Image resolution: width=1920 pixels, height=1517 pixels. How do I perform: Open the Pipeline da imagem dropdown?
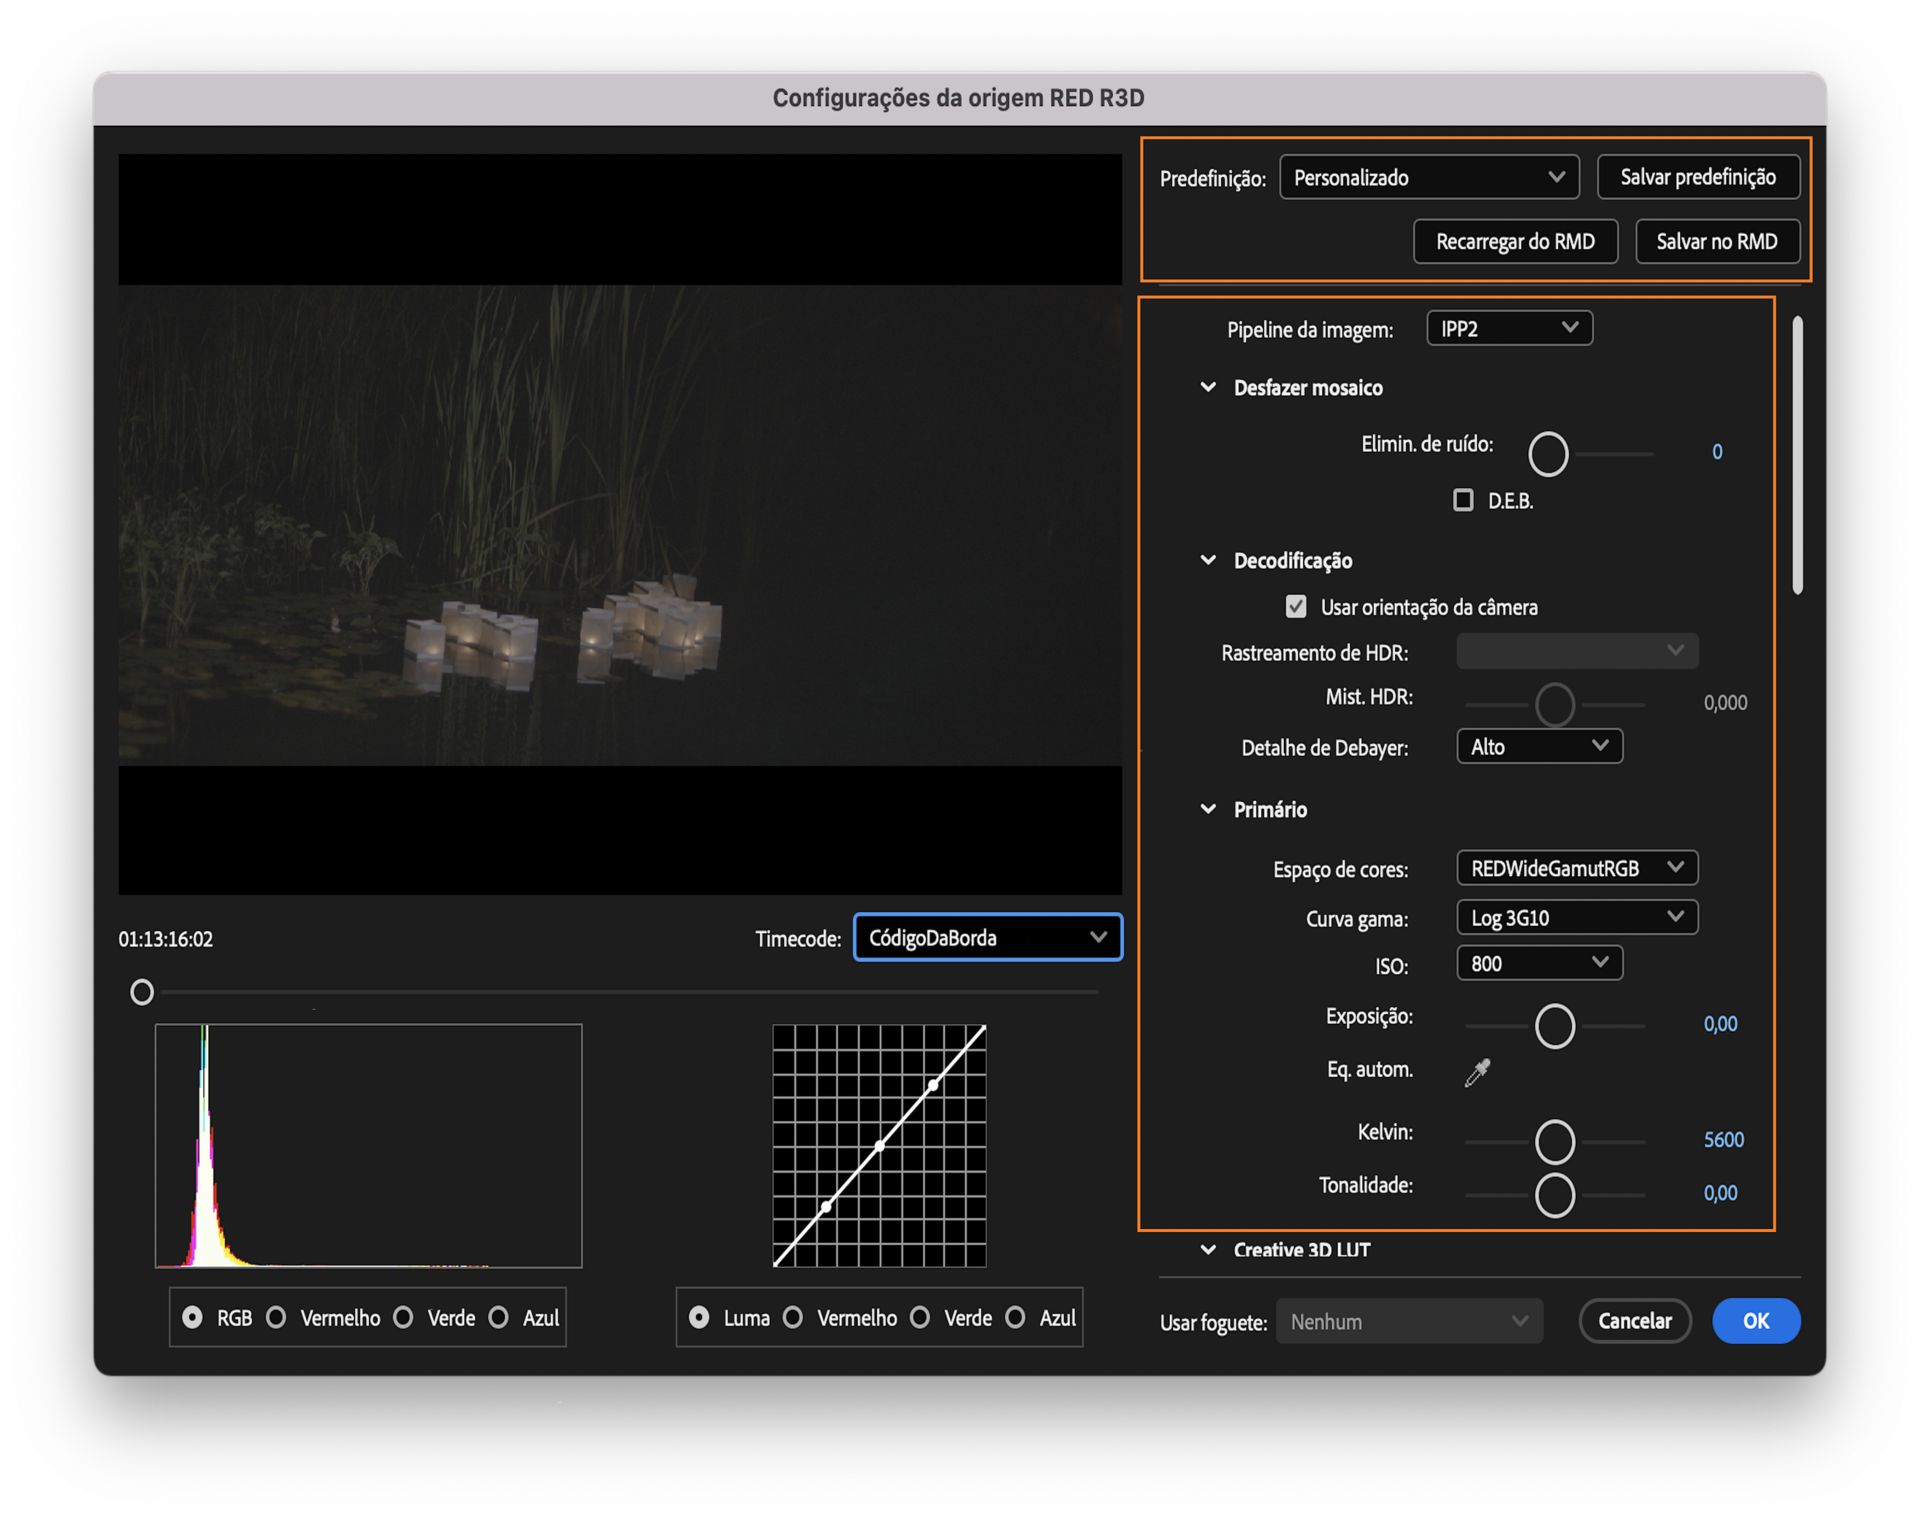1508,328
